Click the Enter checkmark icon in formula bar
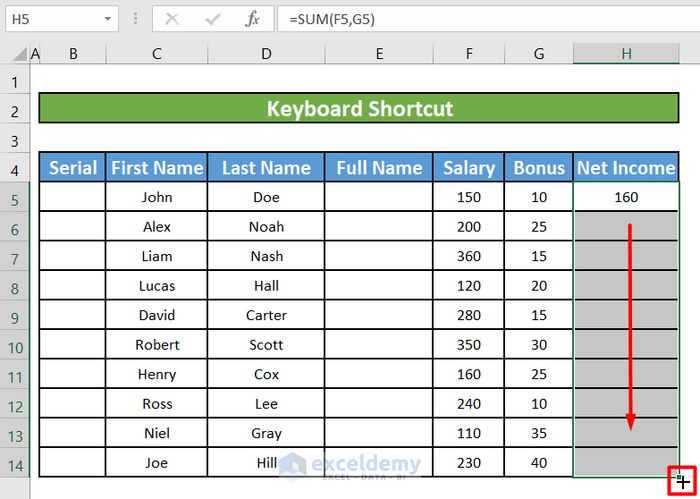Screen dimensions: 700x499 [x=213, y=19]
